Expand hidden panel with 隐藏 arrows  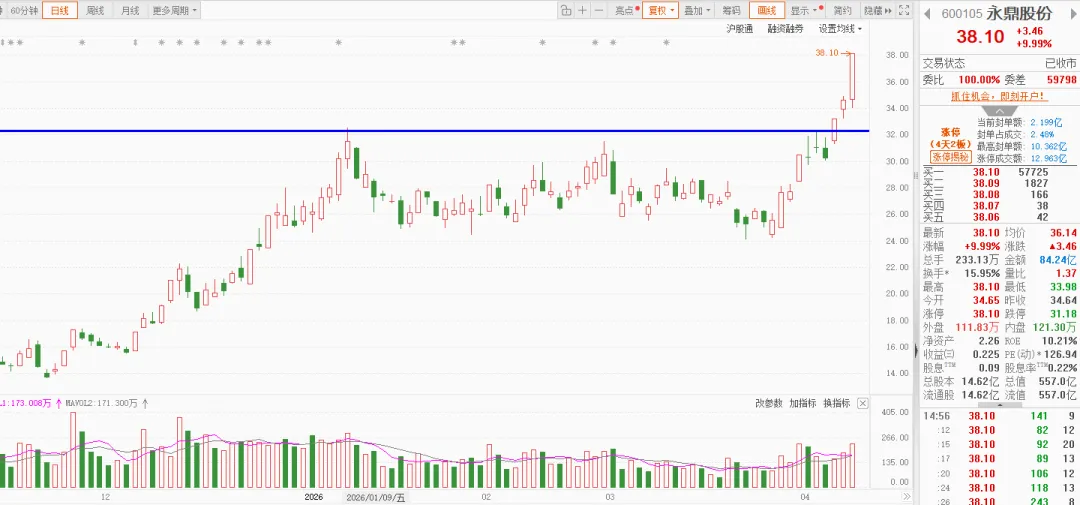878,10
